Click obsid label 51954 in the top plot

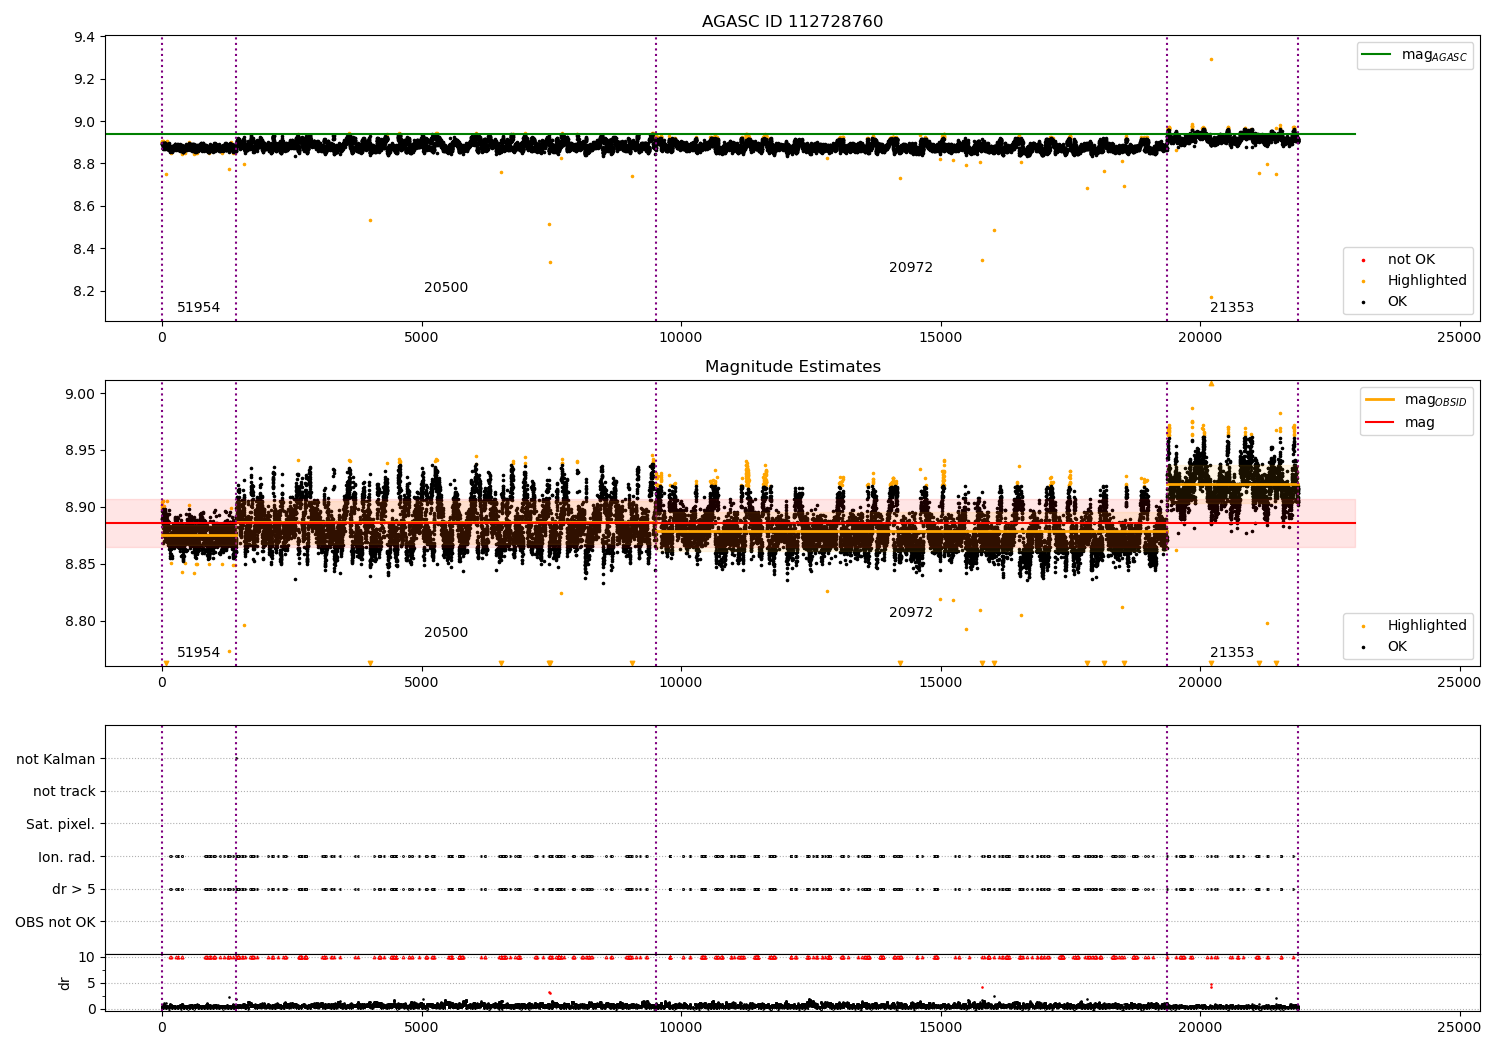(198, 308)
